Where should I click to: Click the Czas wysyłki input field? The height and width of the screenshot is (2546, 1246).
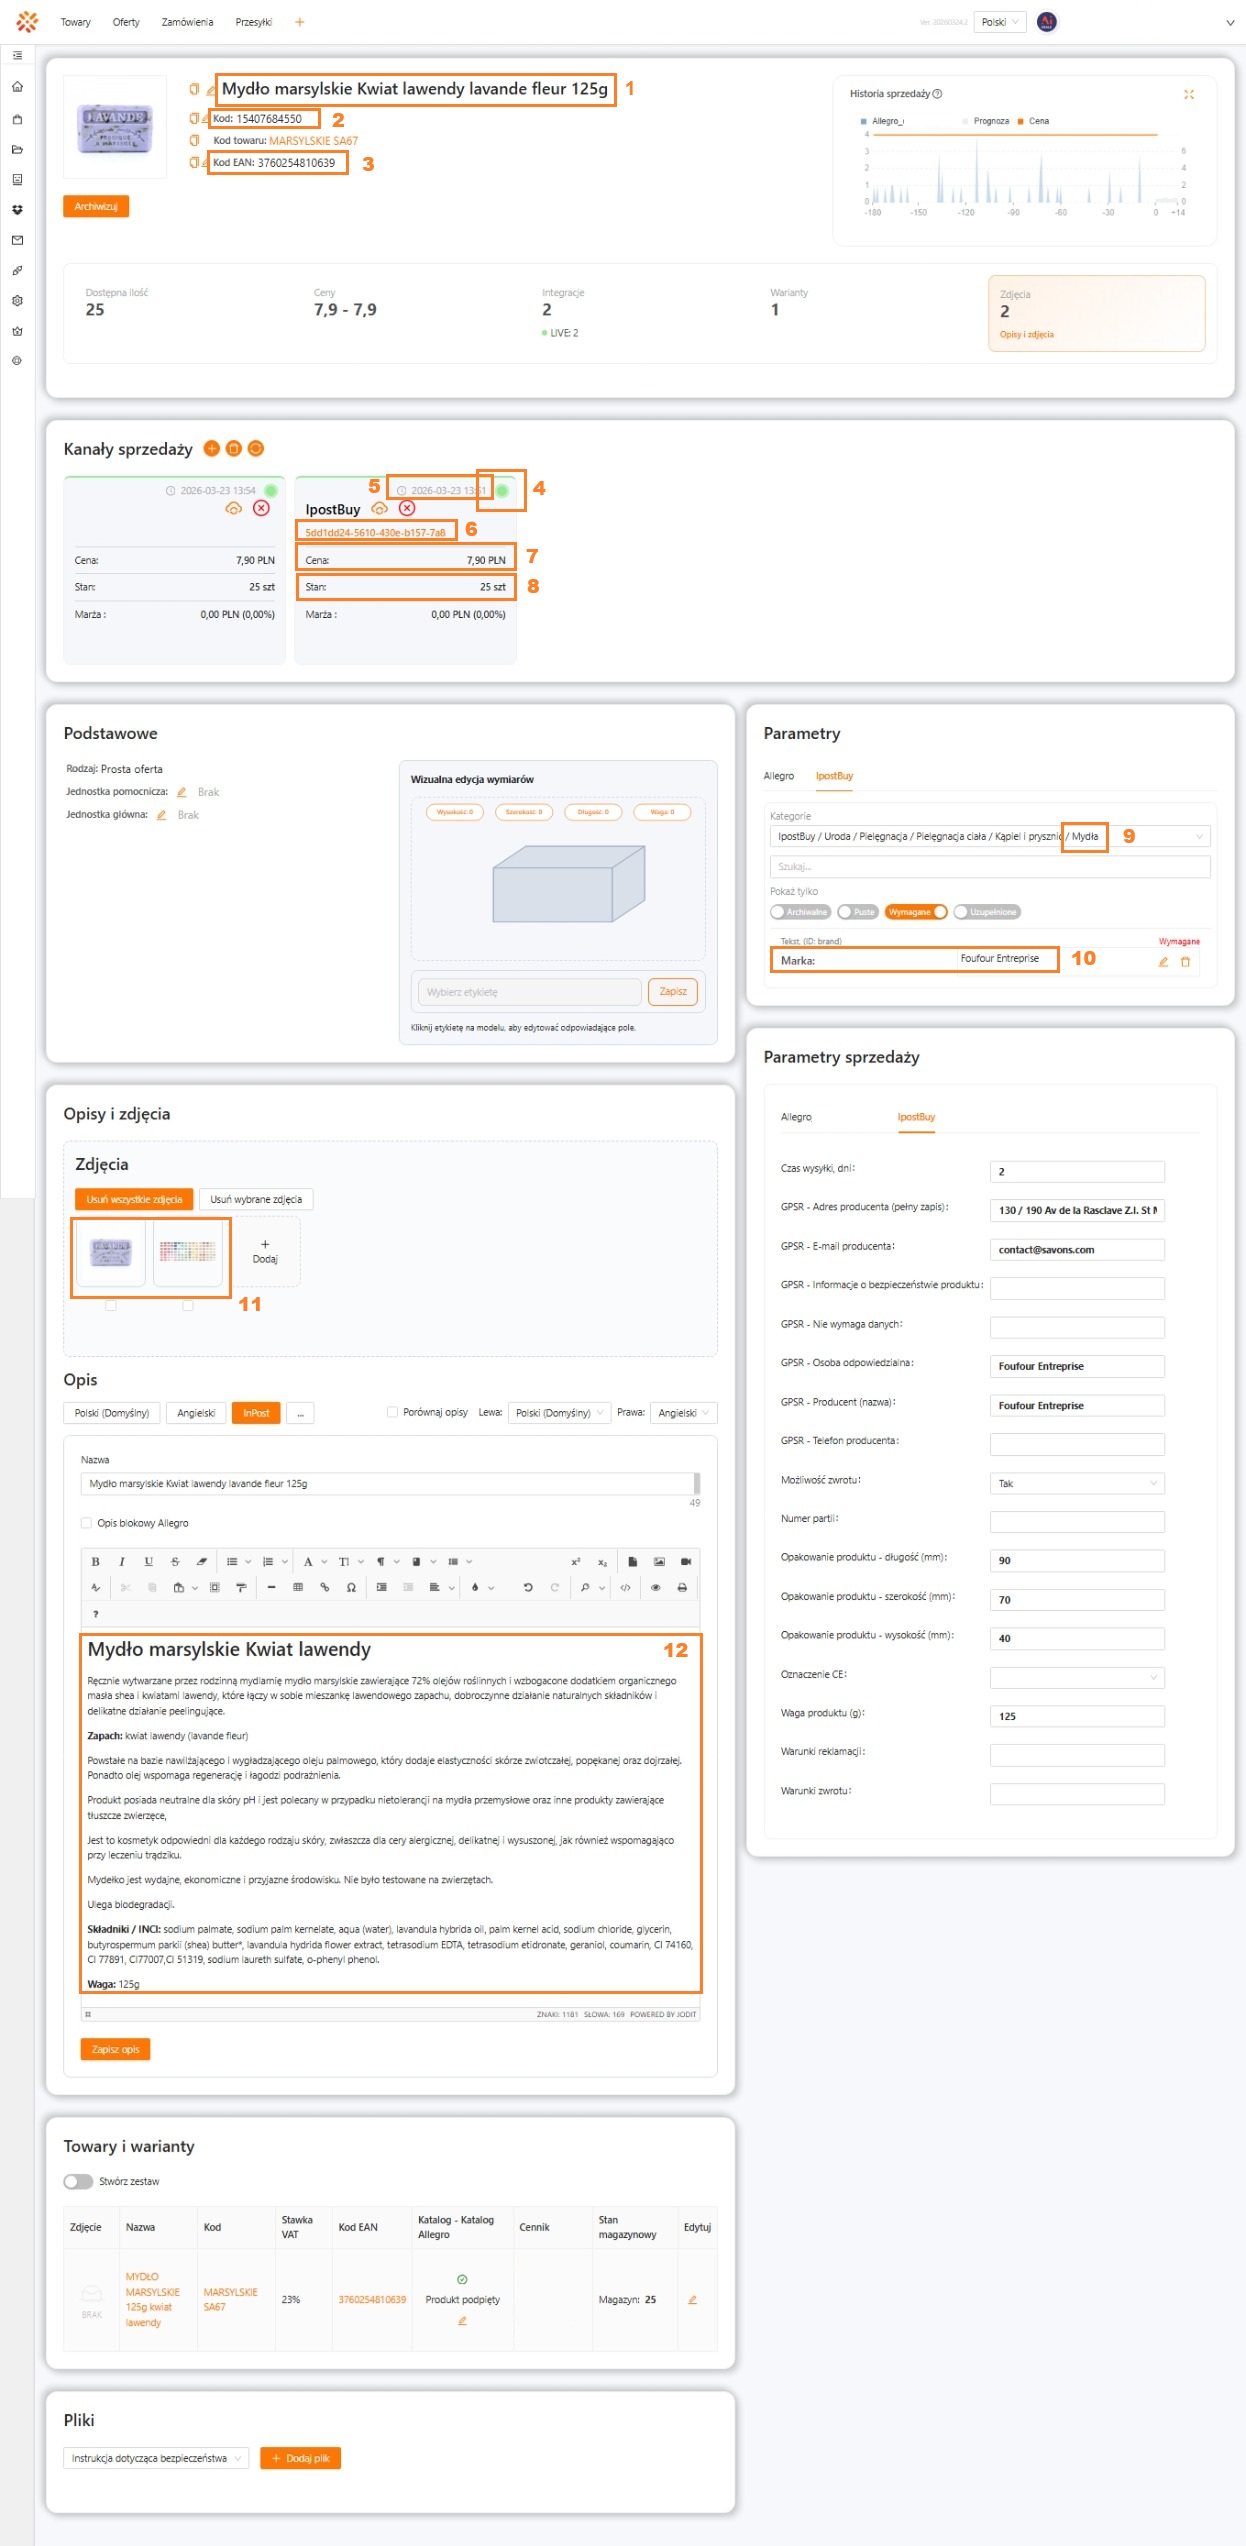pyautogui.click(x=1076, y=1171)
